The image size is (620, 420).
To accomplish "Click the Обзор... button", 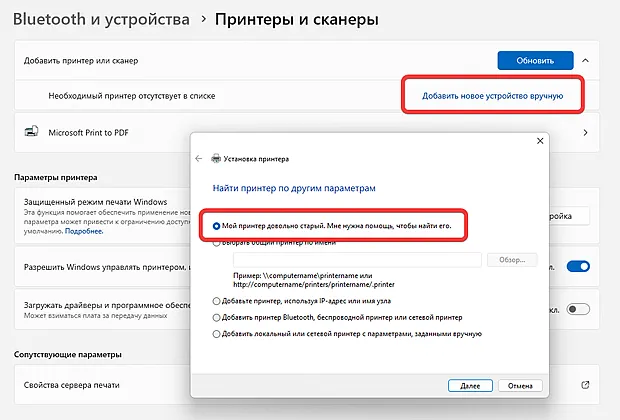I will 512,260.
